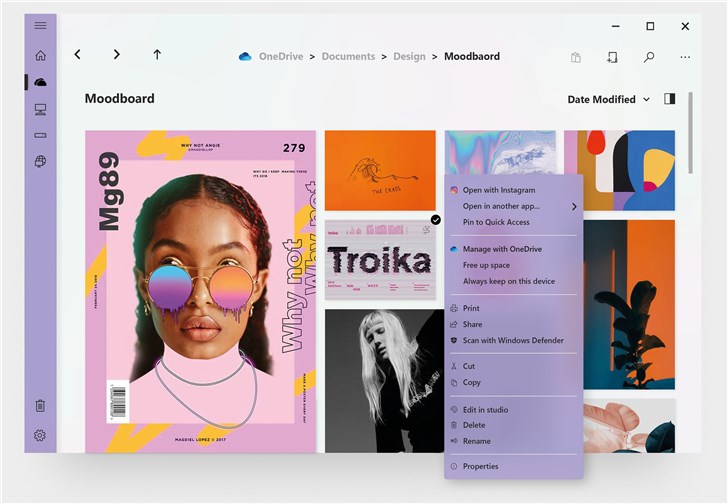Uncheck the Troika thumbnail selection checkmark
The height and width of the screenshot is (504, 728).
(x=436, y=220)
